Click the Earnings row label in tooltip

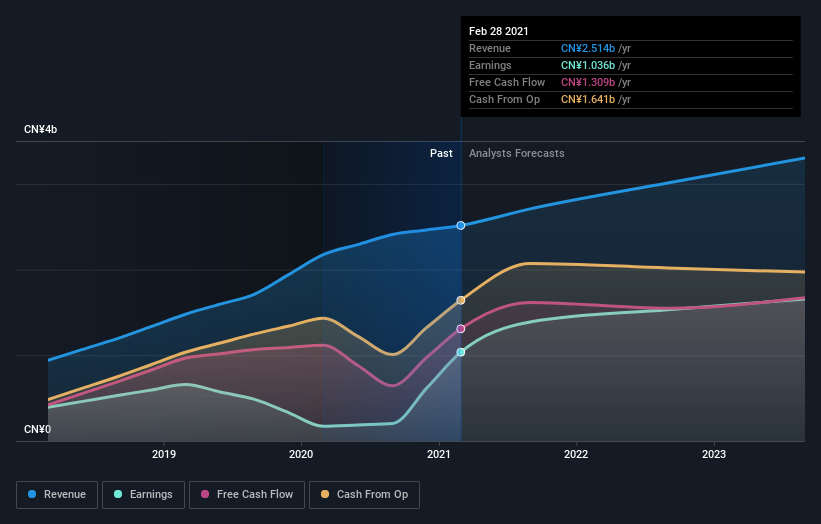pyautogui.click(x=490, y=65)
